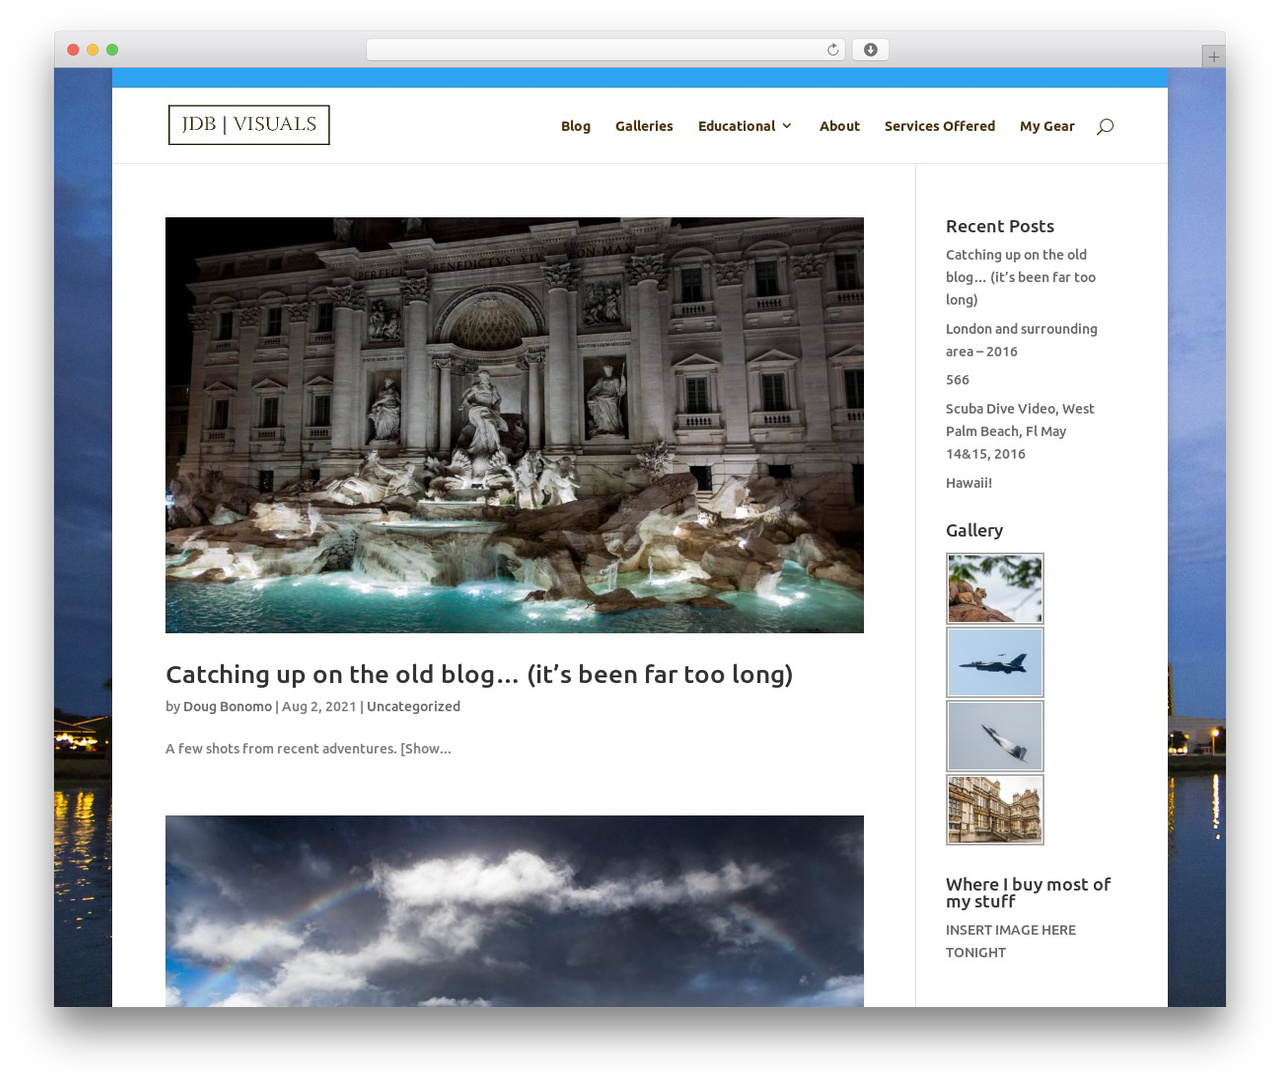Image resolution: width=1280 pixels, height=1084 pixels.
Task: Click the browser address bar
Action: pyautogui.click(x=606, y=50)
